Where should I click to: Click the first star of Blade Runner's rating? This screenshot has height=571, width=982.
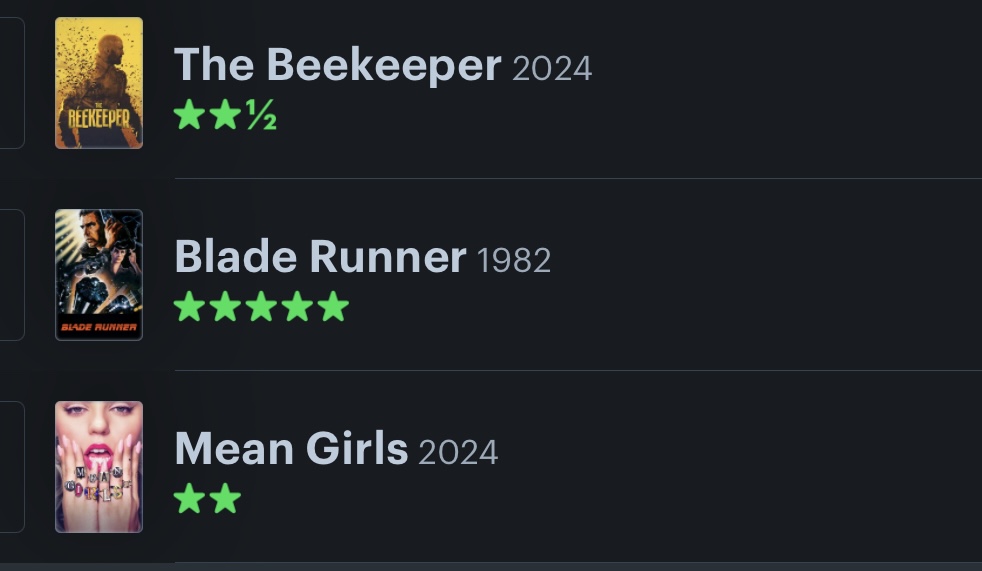[189, 307]
